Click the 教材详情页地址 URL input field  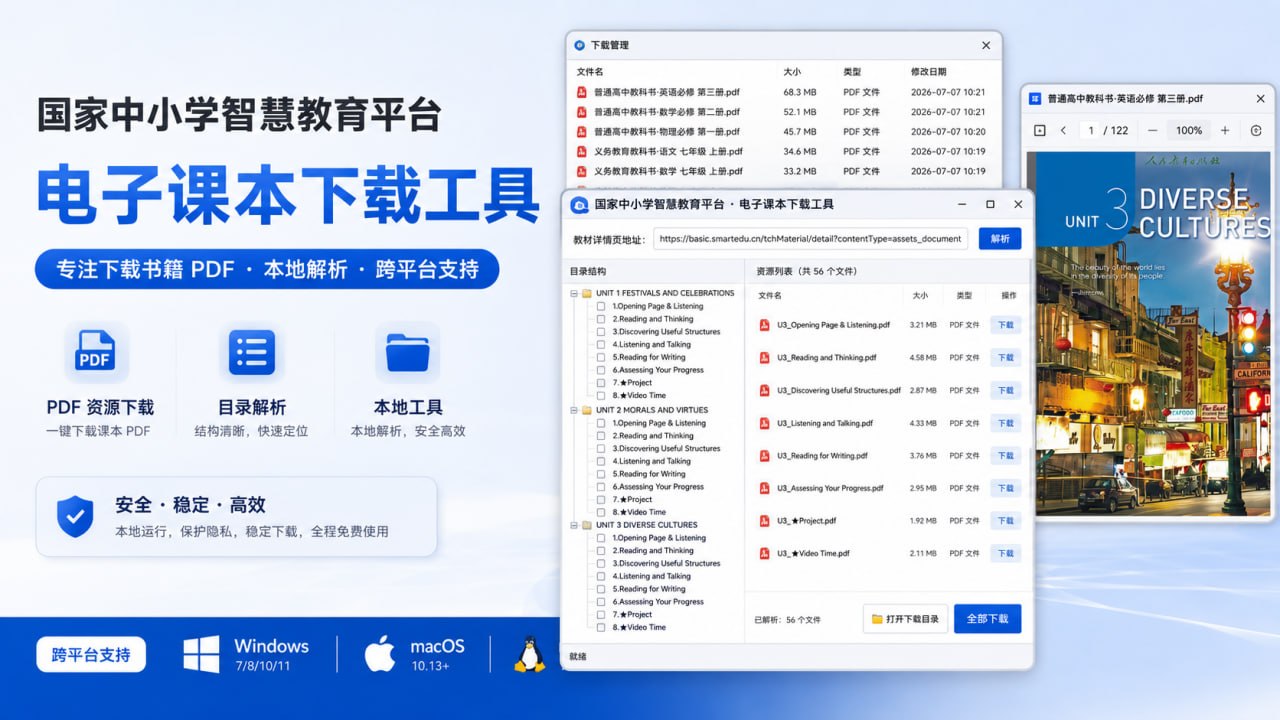[811, 239]
